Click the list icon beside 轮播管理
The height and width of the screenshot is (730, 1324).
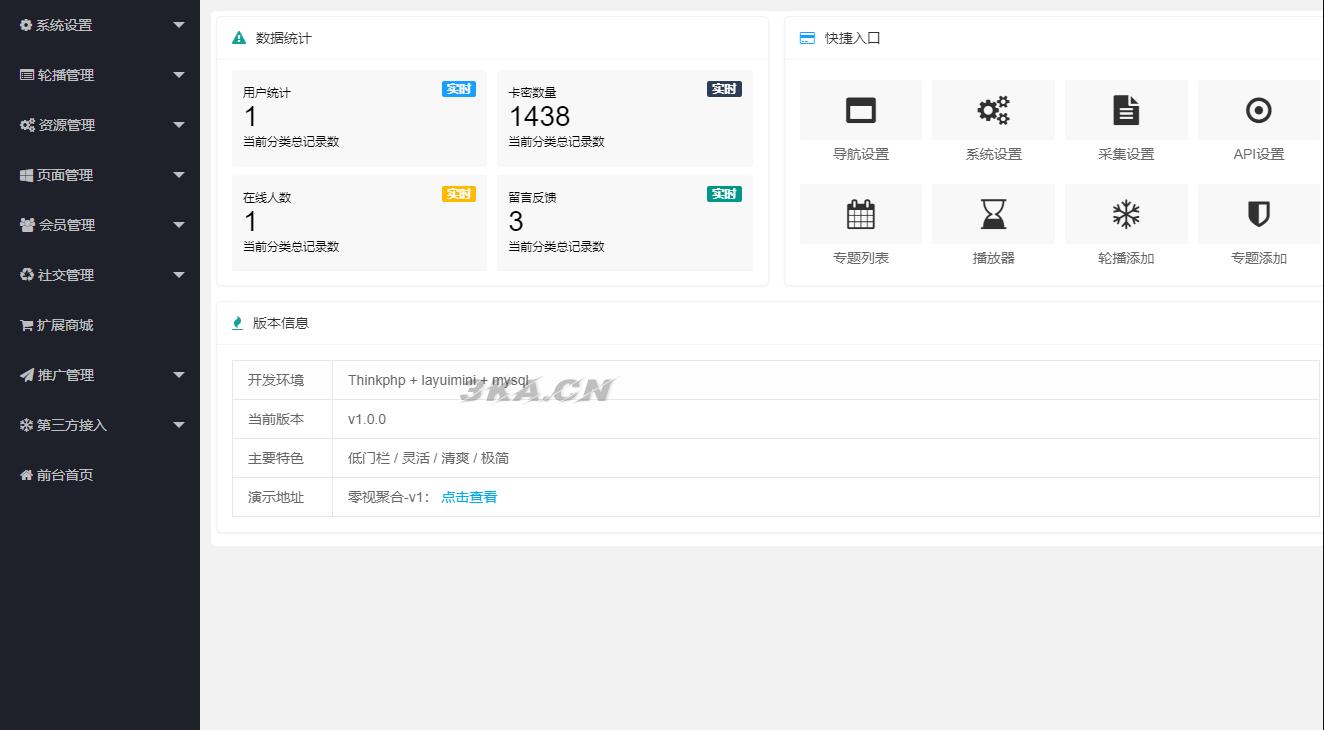point(27,75)
